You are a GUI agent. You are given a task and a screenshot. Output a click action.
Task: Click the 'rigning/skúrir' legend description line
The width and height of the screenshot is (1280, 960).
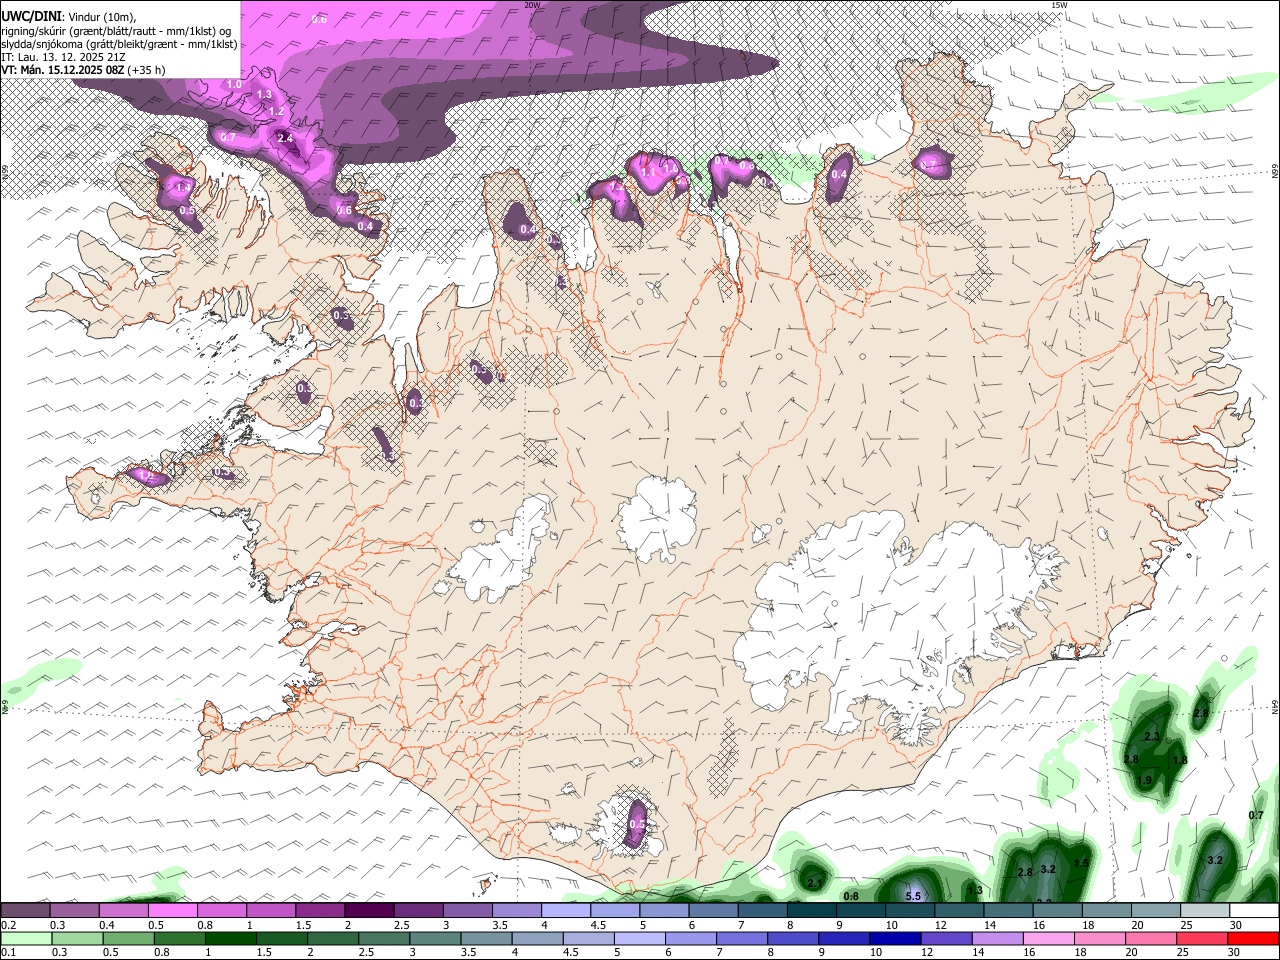click(117, 31)
